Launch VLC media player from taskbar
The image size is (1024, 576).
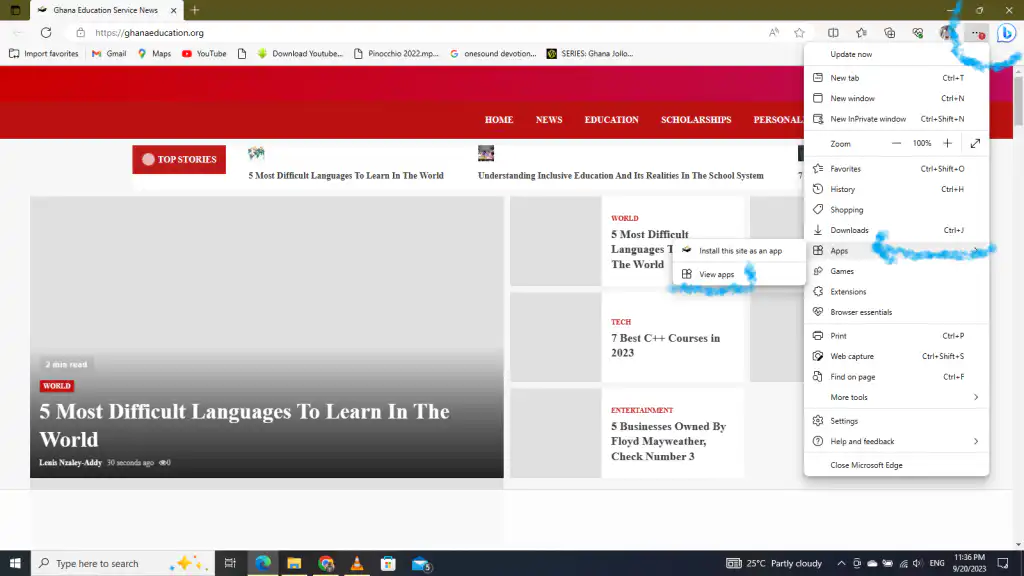click(x=358, y=563)
